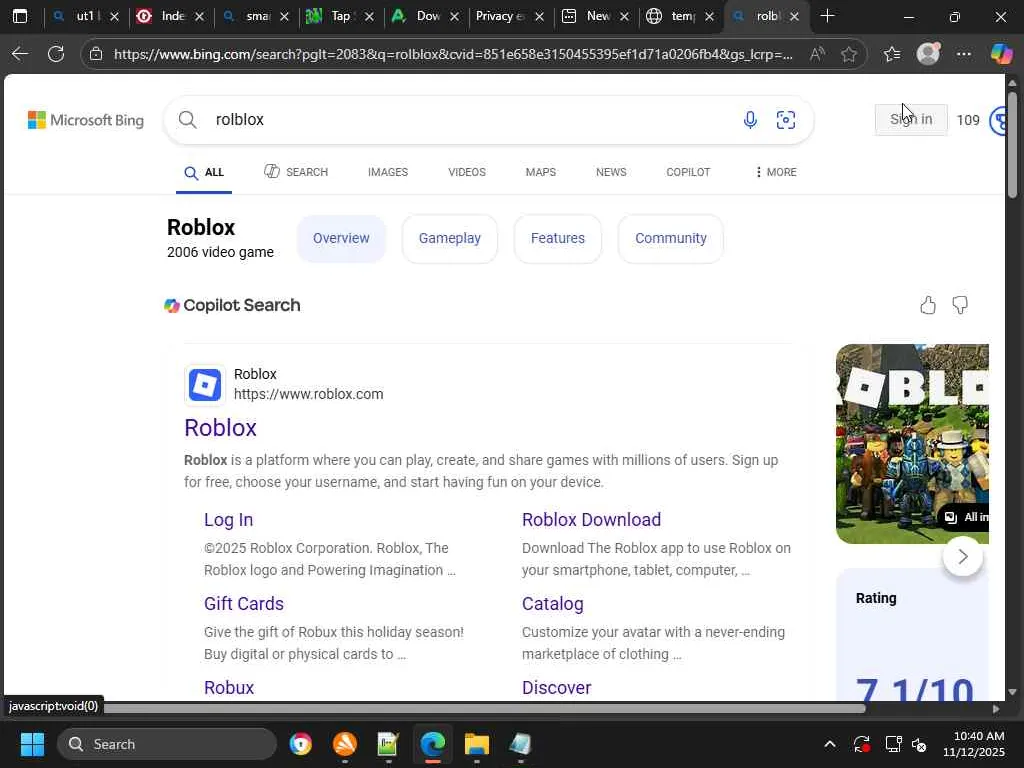Open the Log In sitelink
This screenshot has height=768, width=1024.
229,520
